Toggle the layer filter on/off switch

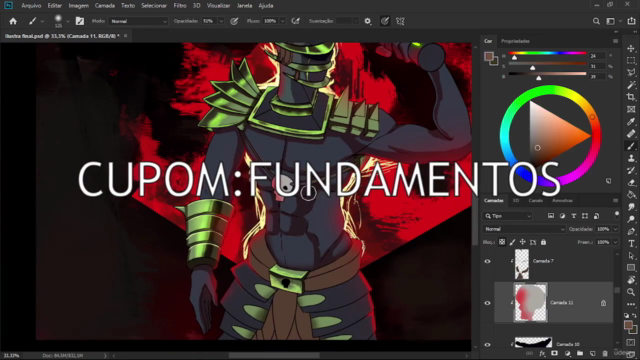coord(617,215)
